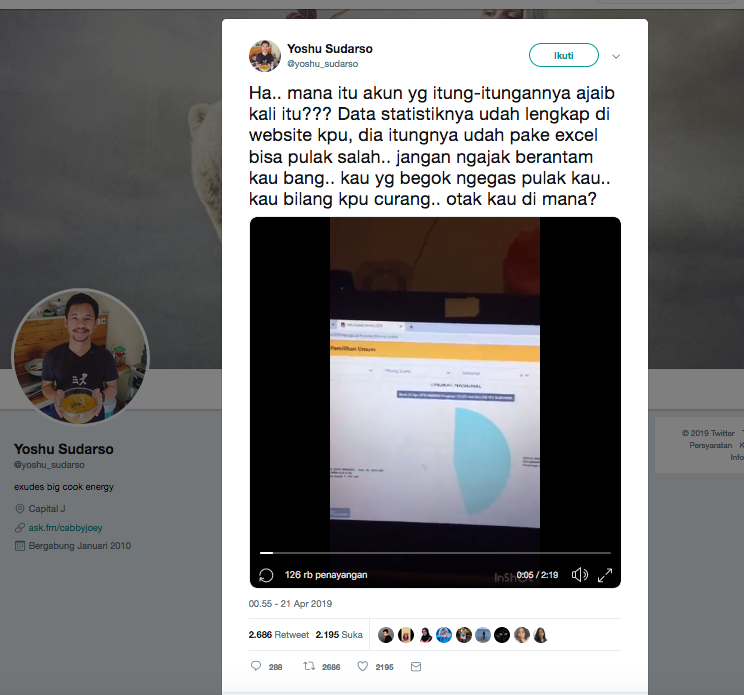Viewport: 744px width, 695px height.
Task: Like the tweet with heart icon
Action: tap(363, 666)
